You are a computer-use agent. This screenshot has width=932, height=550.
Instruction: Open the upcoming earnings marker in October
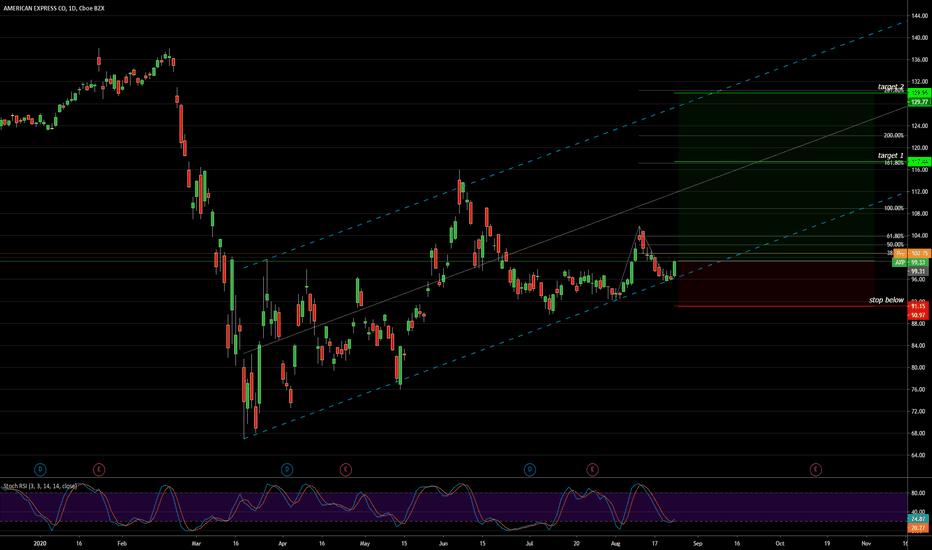coord(816,470)
